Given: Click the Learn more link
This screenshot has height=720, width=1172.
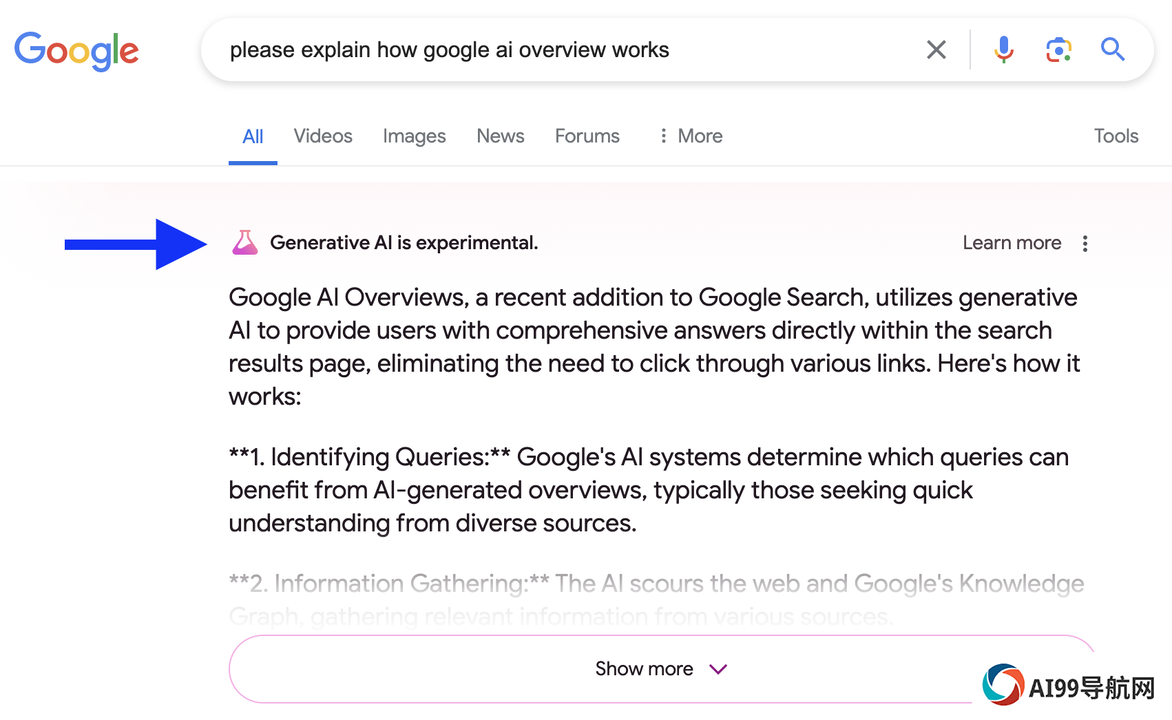Looking at the screenshot, I should 1011,243.
